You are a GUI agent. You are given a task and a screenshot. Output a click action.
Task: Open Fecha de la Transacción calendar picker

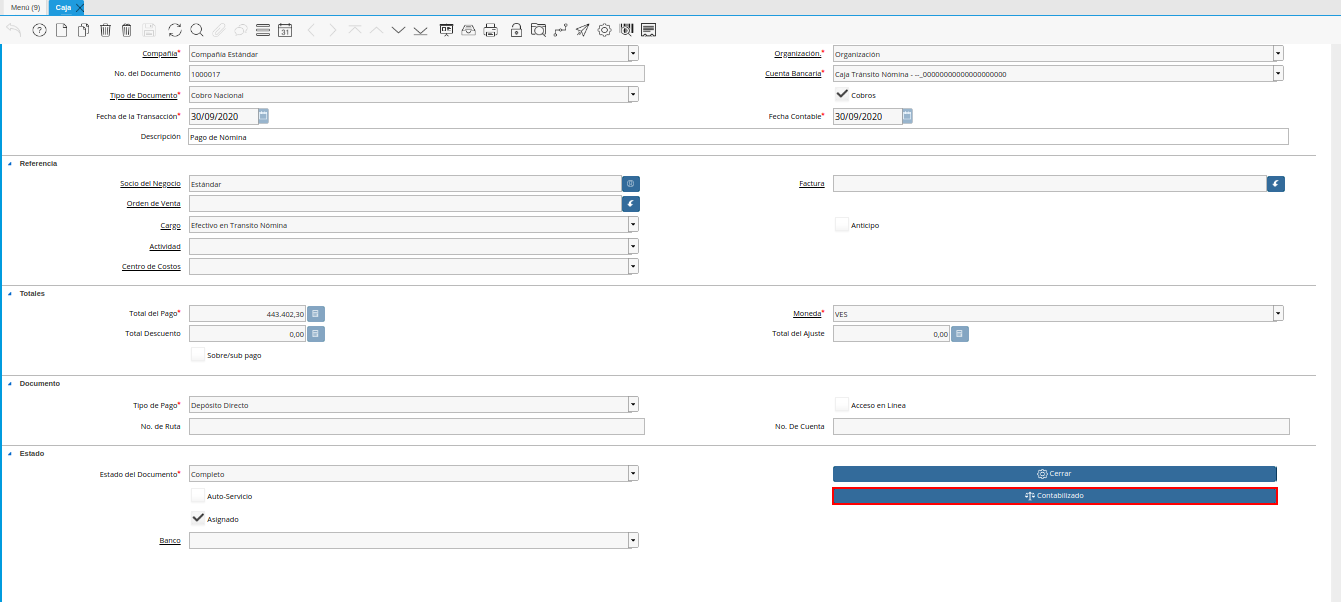click(x=263, y=116)
